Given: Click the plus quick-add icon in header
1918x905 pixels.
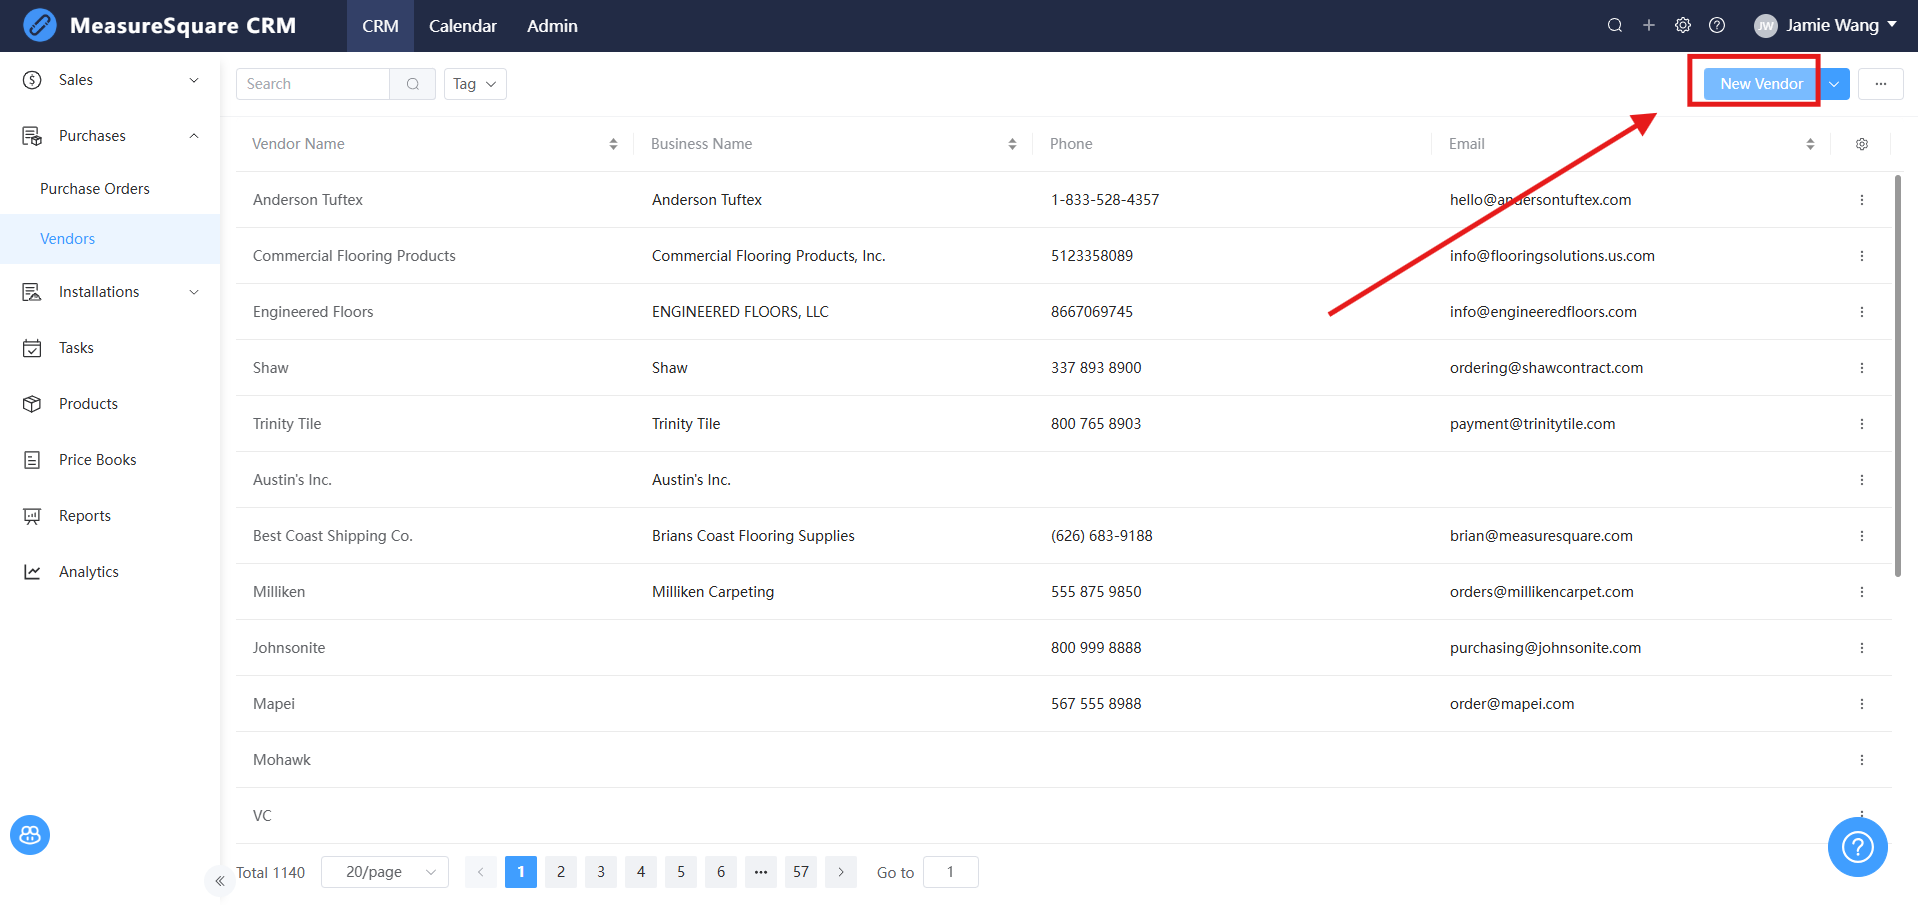Looking at the screenshot, I should point(1649,25).
